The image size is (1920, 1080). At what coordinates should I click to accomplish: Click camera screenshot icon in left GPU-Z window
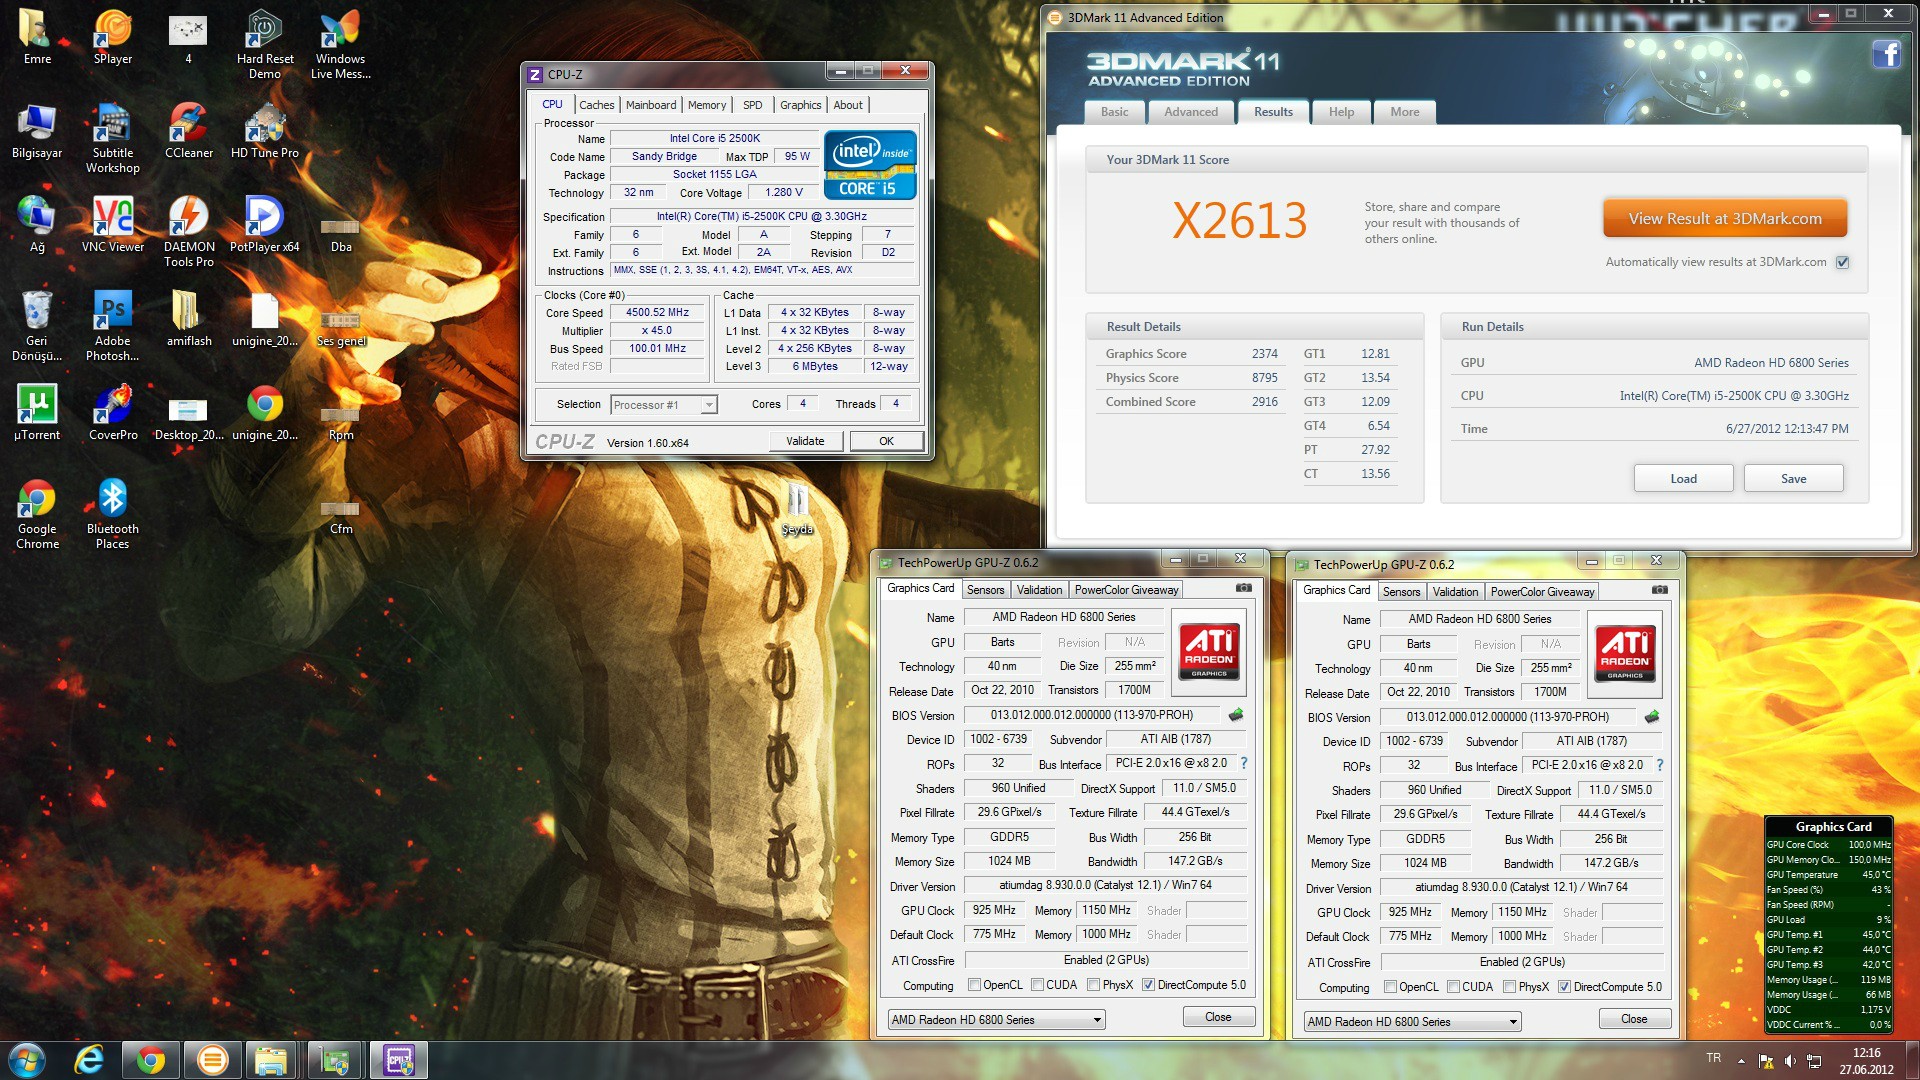[1243, 588]
